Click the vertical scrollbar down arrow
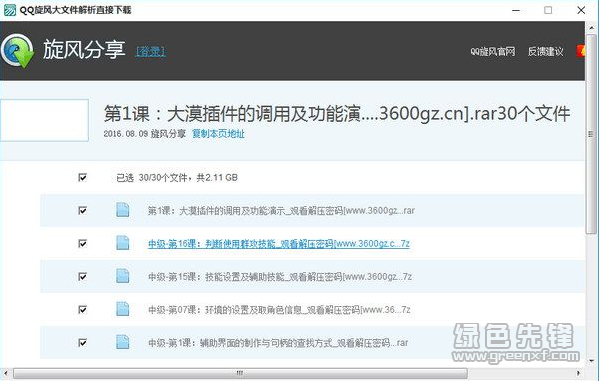The image size is (601, 381). pos(591,360)
